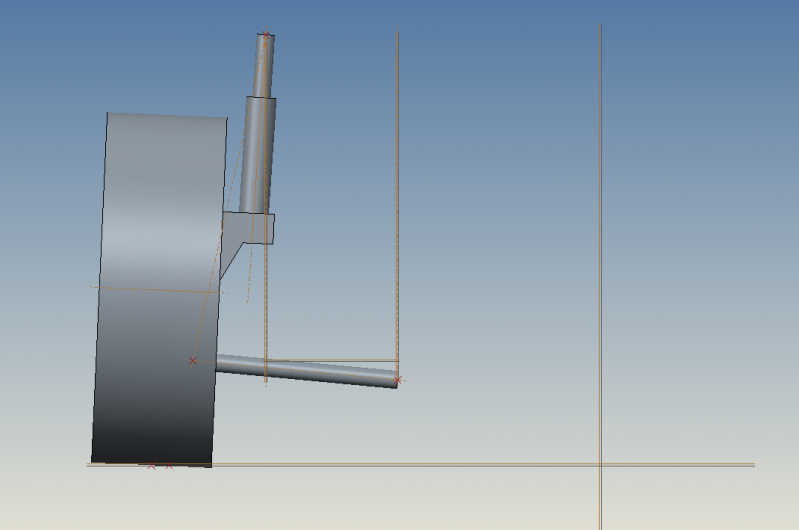Pick the right red point under the wheel
The width and height of the screenshot is (799, 530).
pos(169,465)
